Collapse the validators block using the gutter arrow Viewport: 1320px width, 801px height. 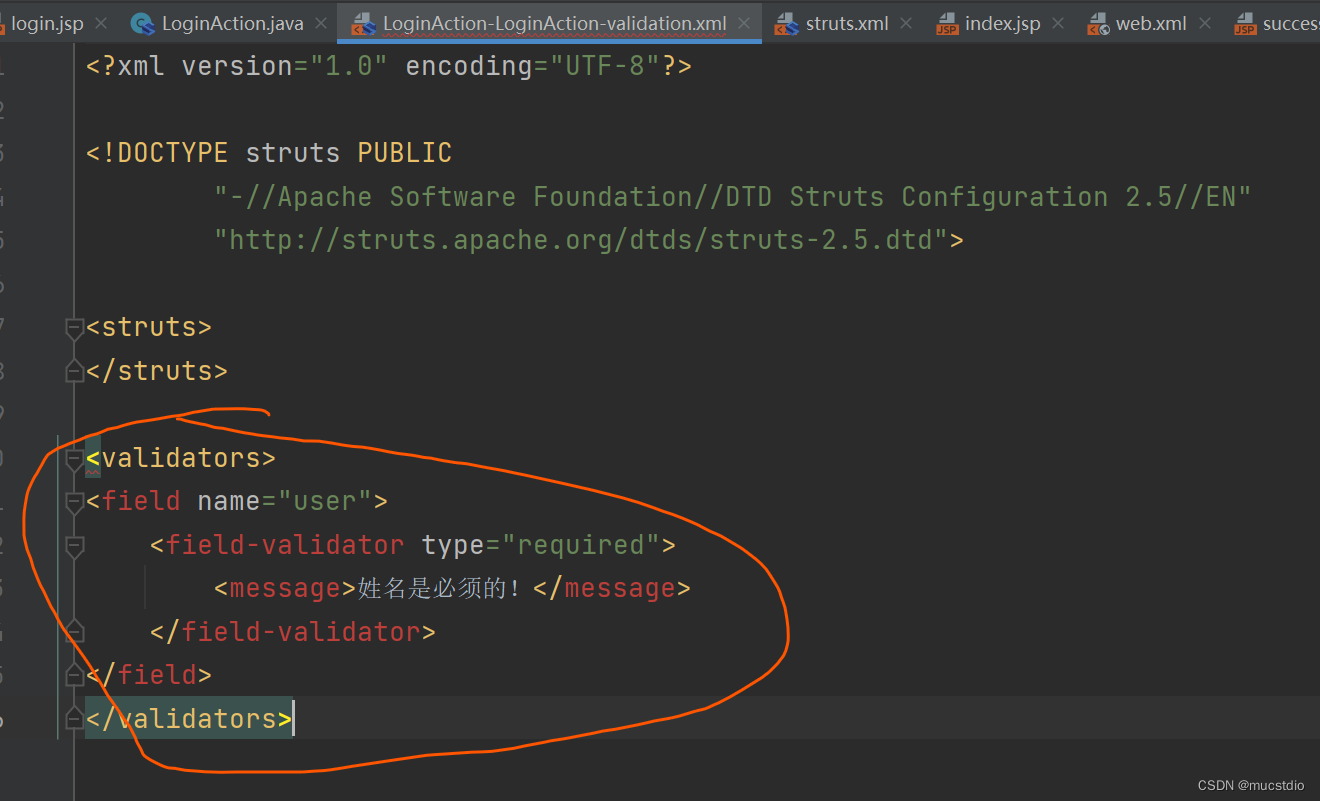click(x=74, y=458)
